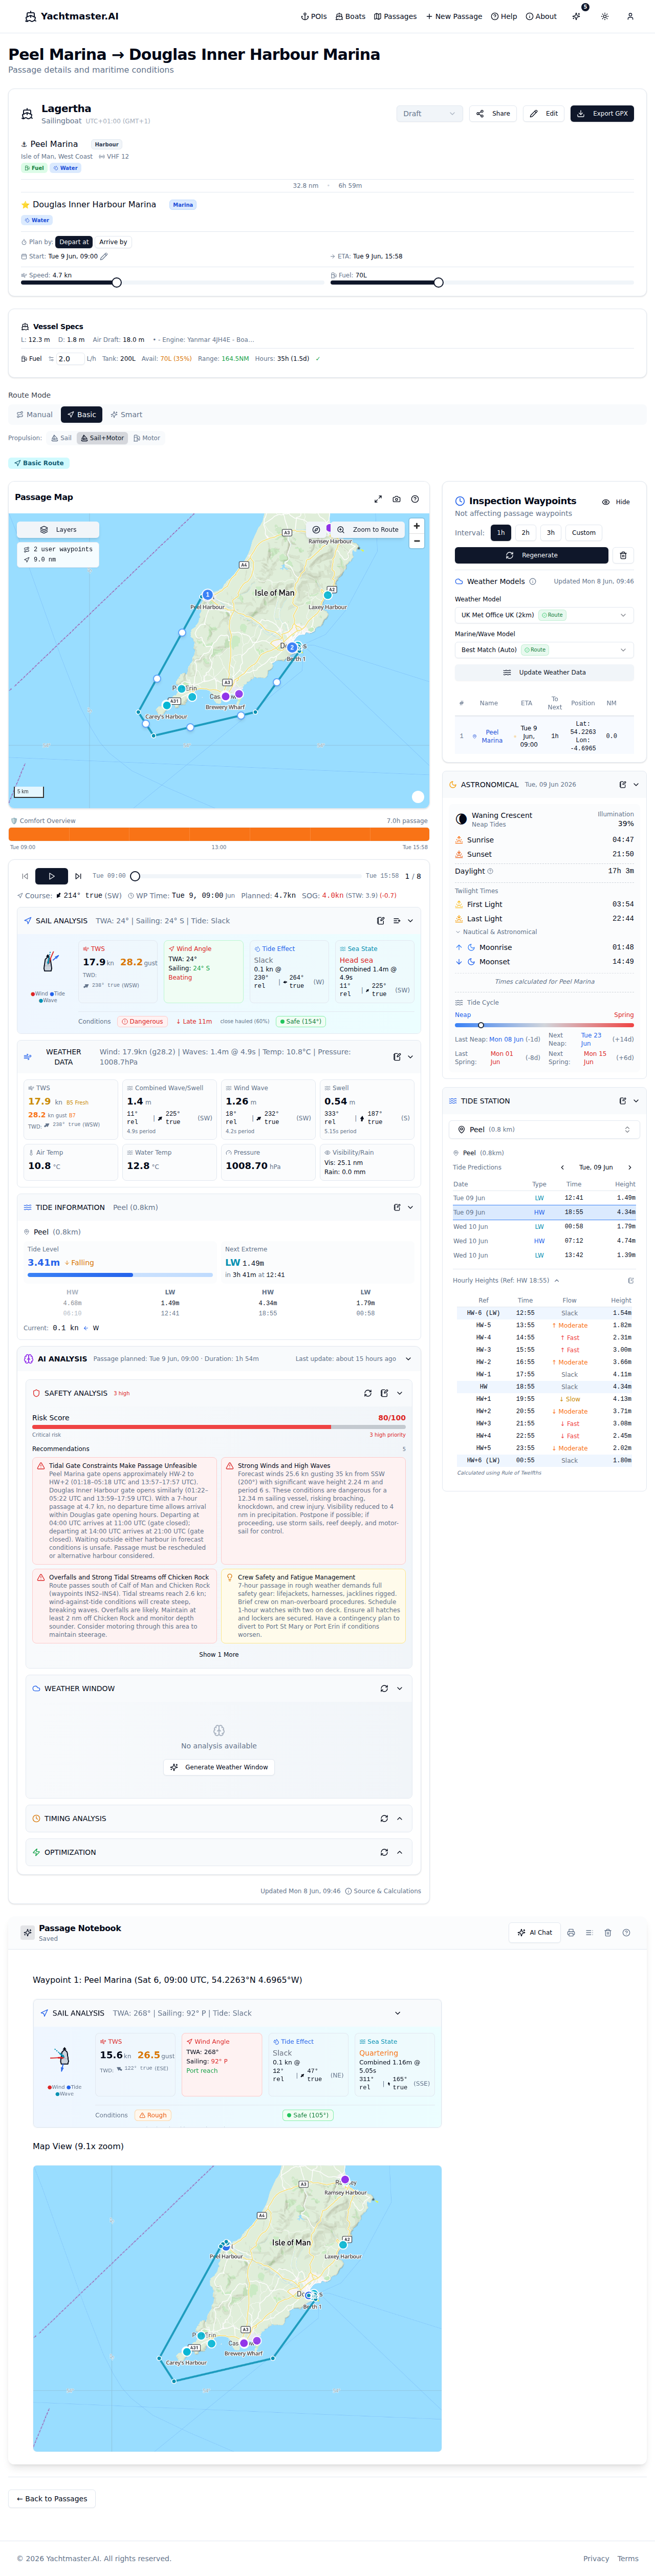Play the passage timeline

click(x=52, y=876)
